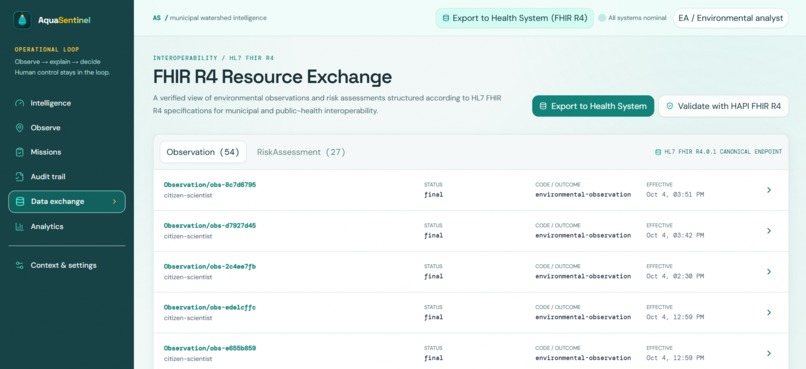
Task: Open the Observation/obs-d7927d45 link
Action: [x=210, y=226]
